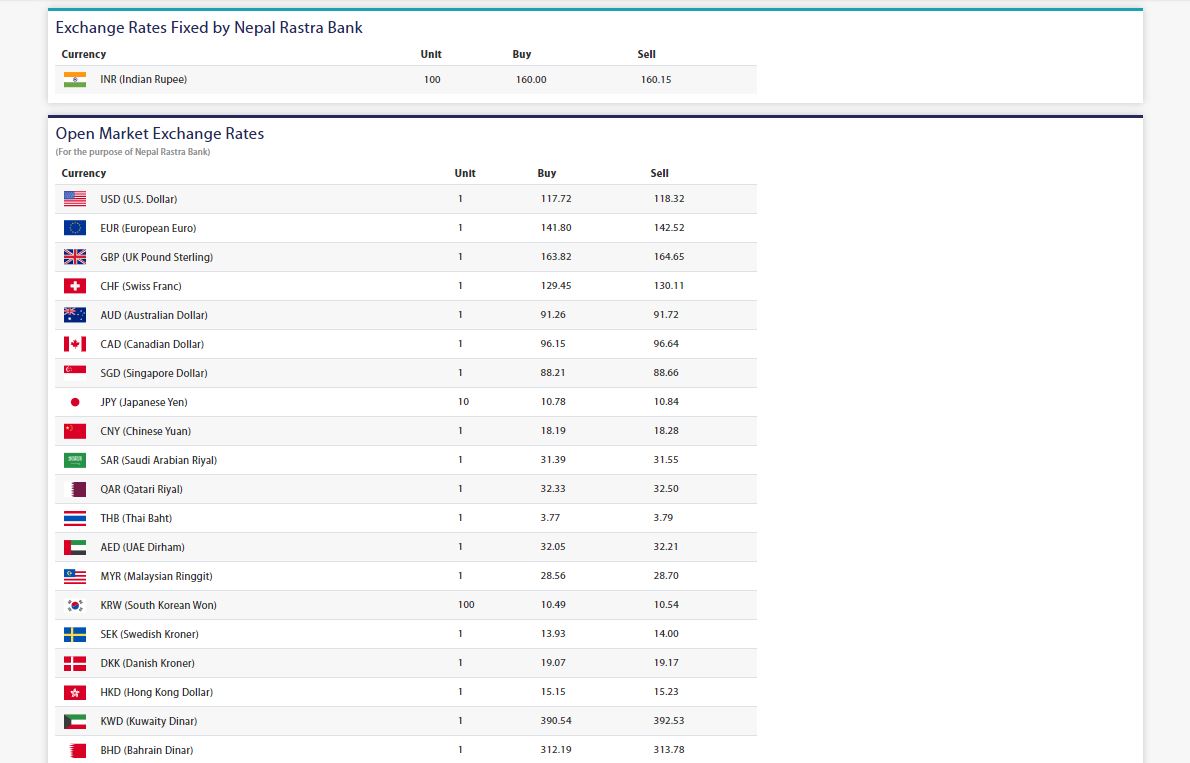1190x763 pixels.
Task: Select the 'SEK (Swedish Kroner)' currency name
Action: (150, 635)
